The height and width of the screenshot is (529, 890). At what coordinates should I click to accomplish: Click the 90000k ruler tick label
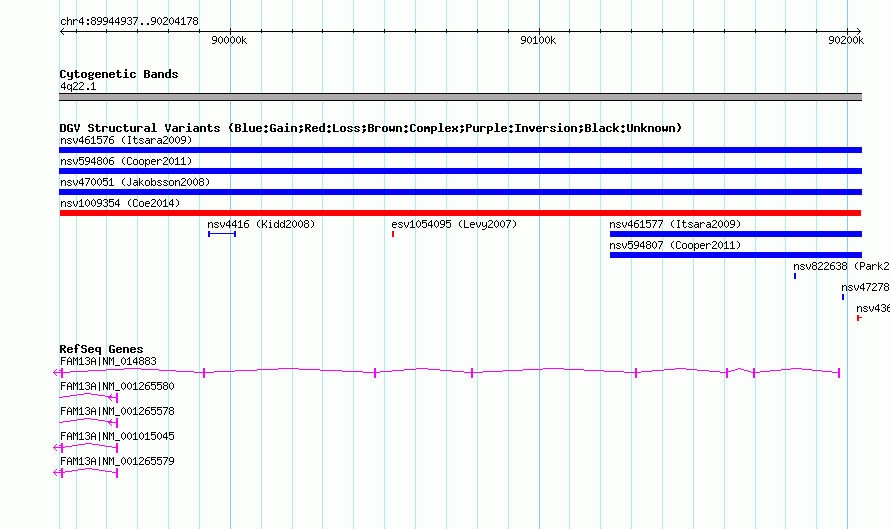229,40
